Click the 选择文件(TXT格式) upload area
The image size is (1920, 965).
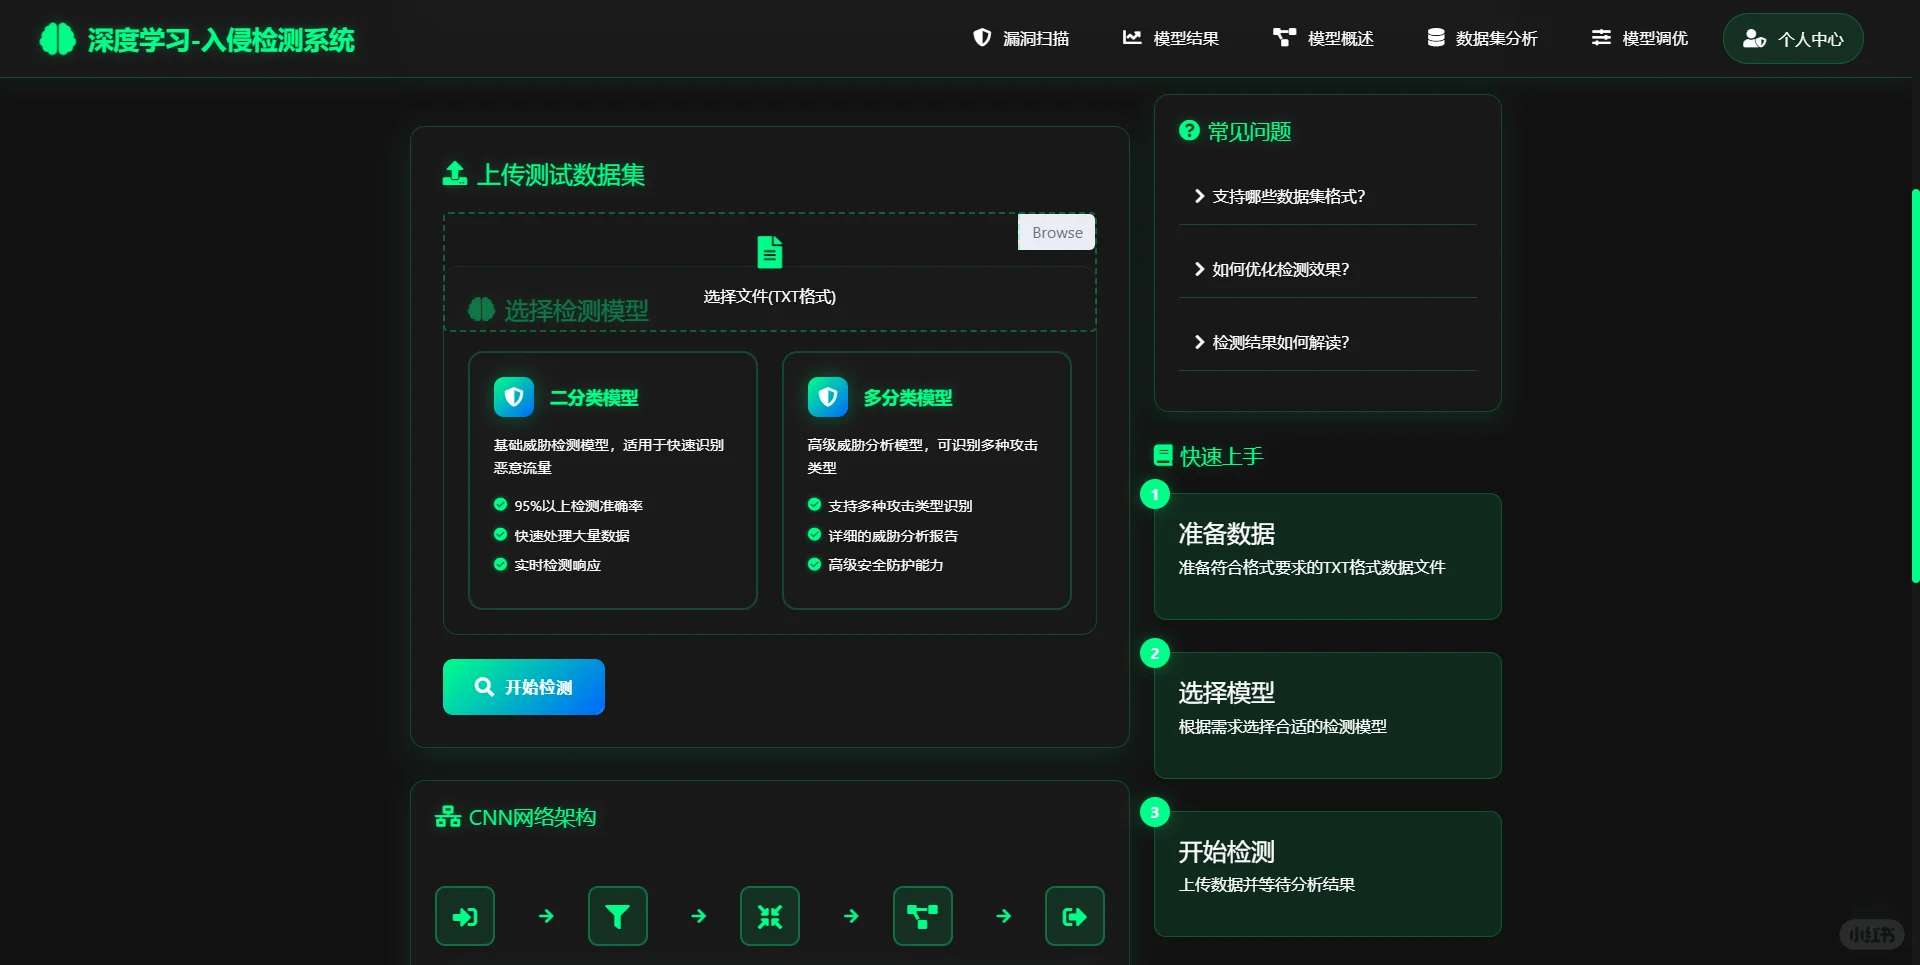(769, 272)
